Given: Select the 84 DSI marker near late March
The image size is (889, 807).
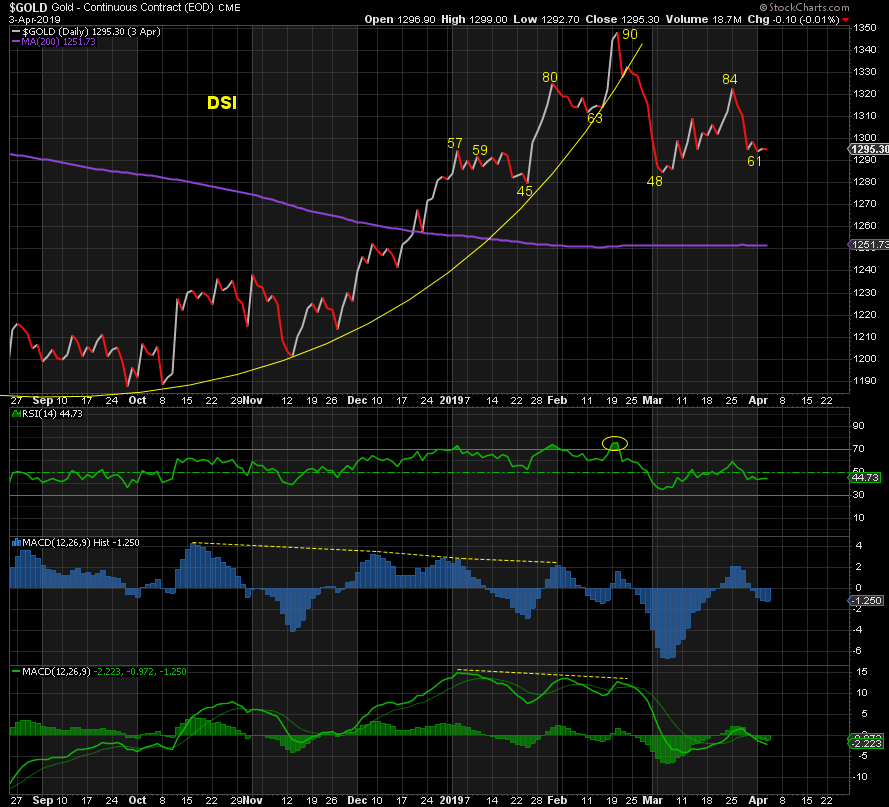Looking at the screenshot, I should (729, 79).
